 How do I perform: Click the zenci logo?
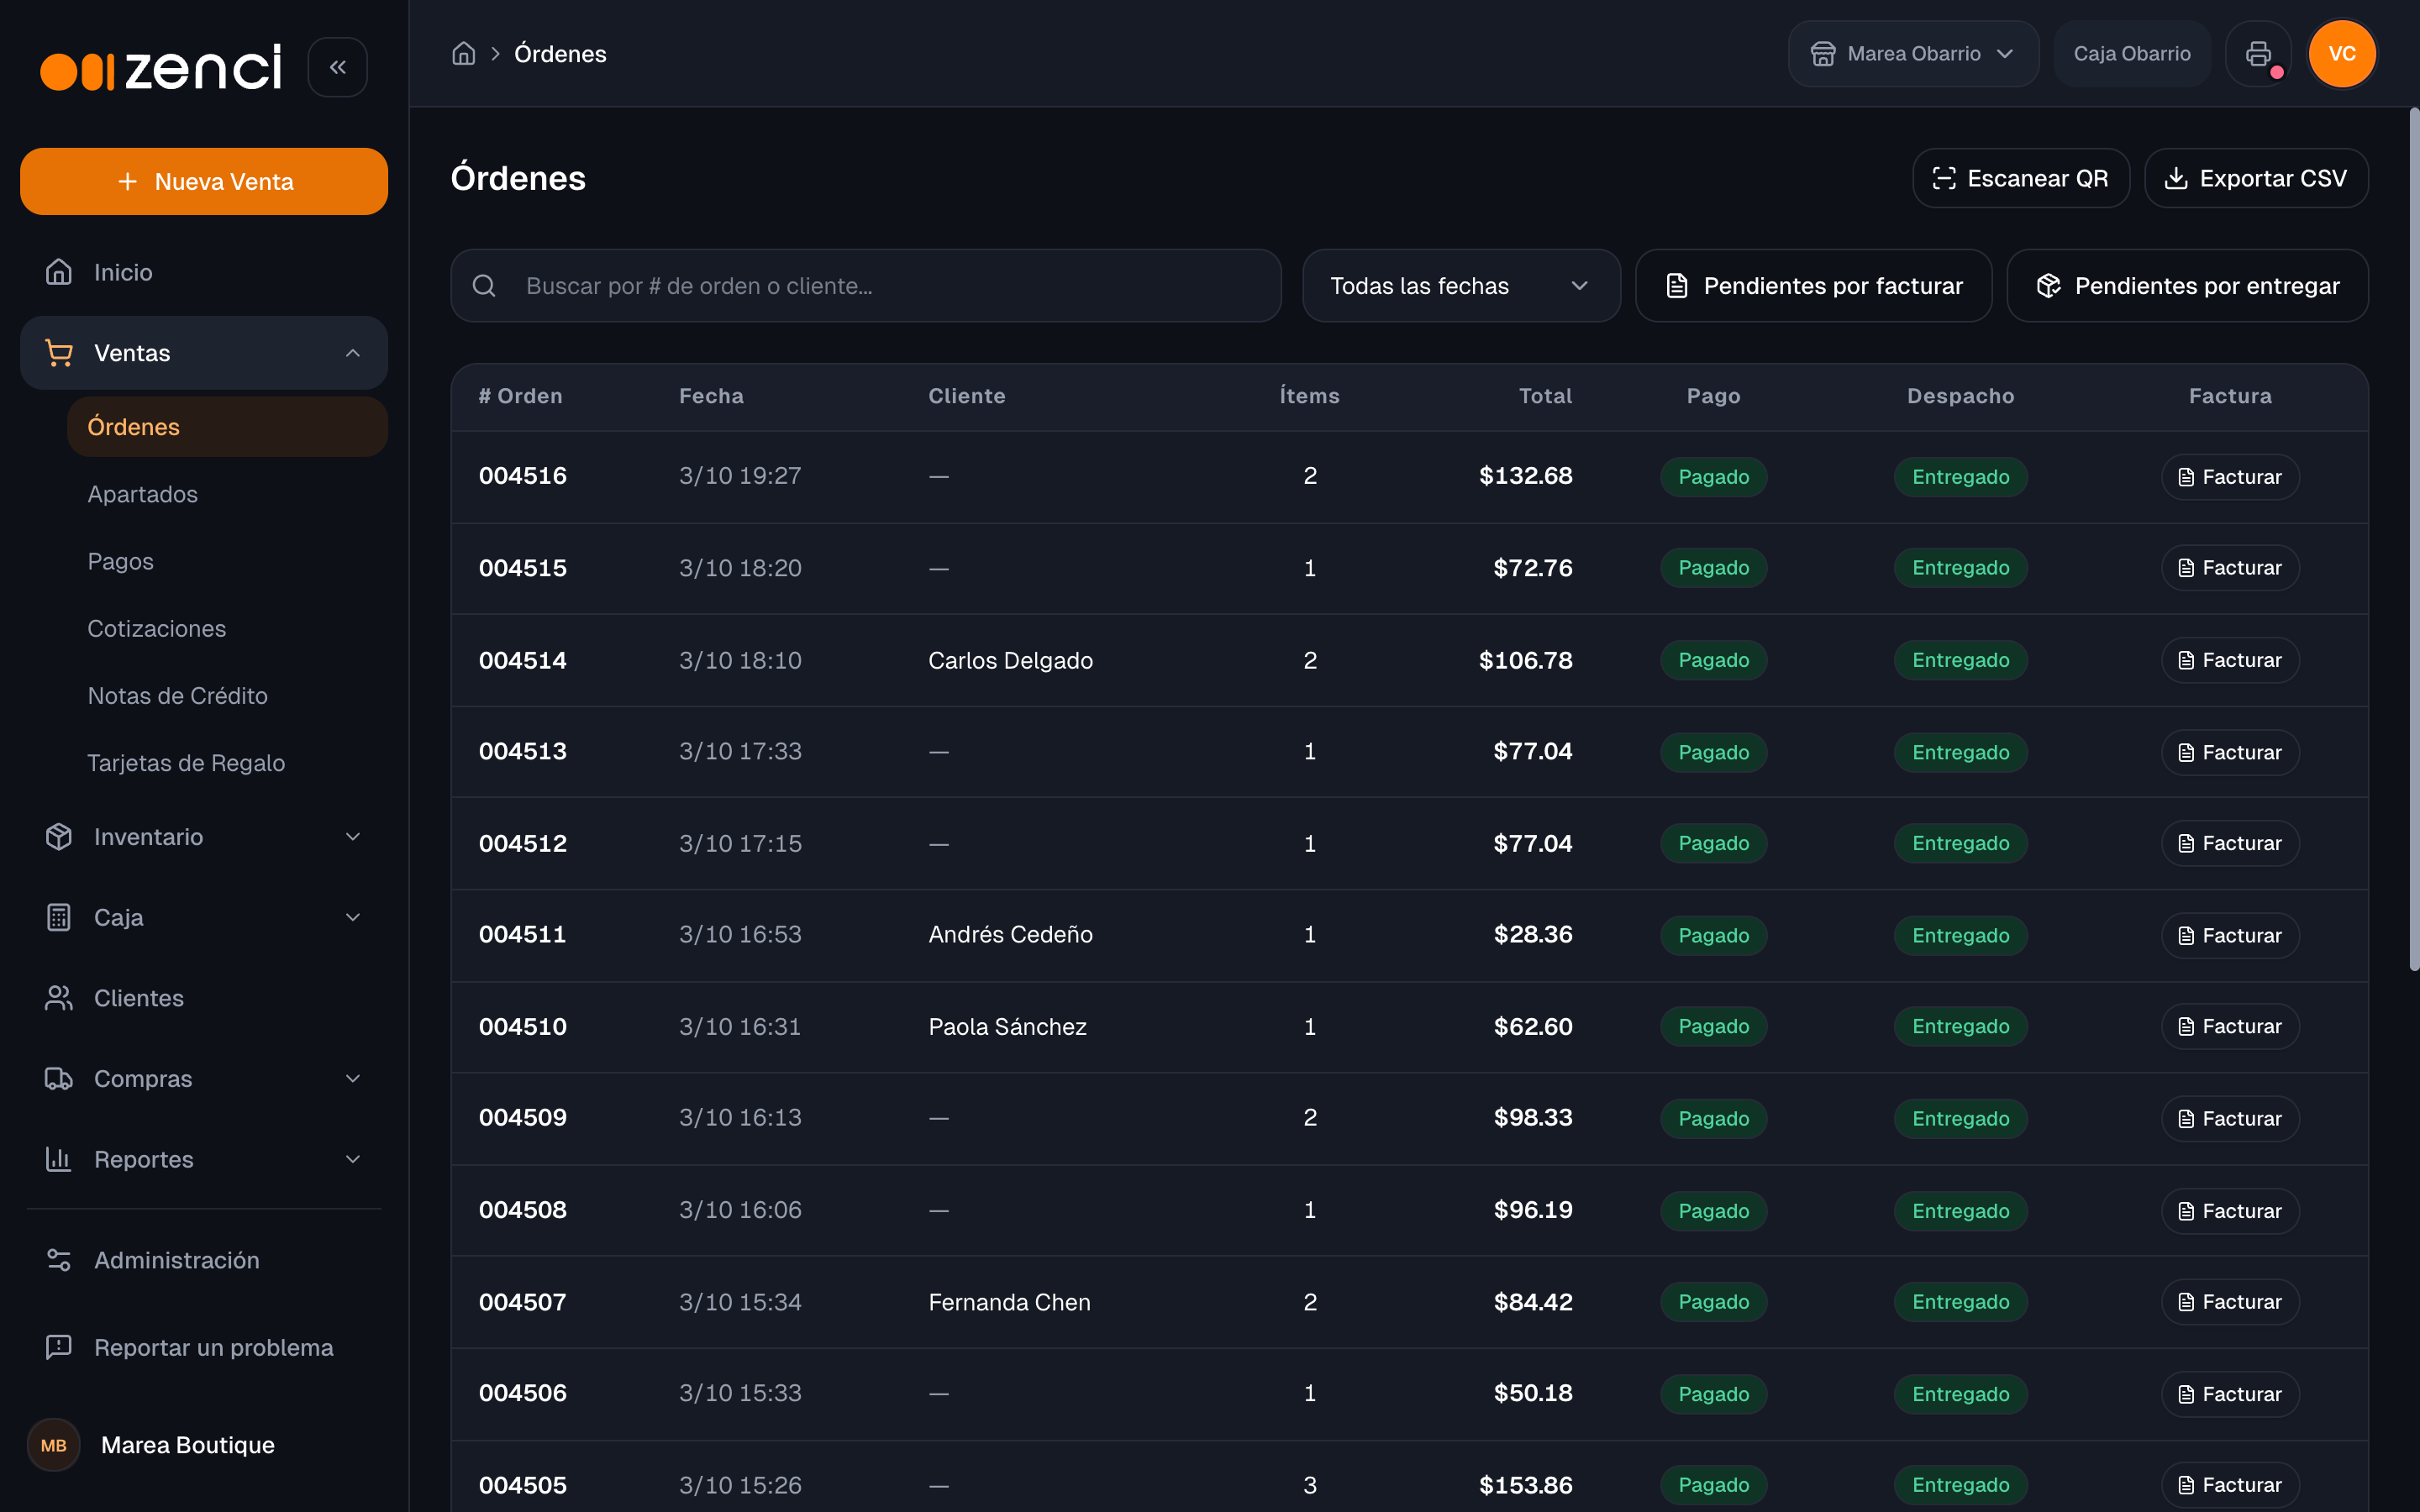tap(161, 67)
